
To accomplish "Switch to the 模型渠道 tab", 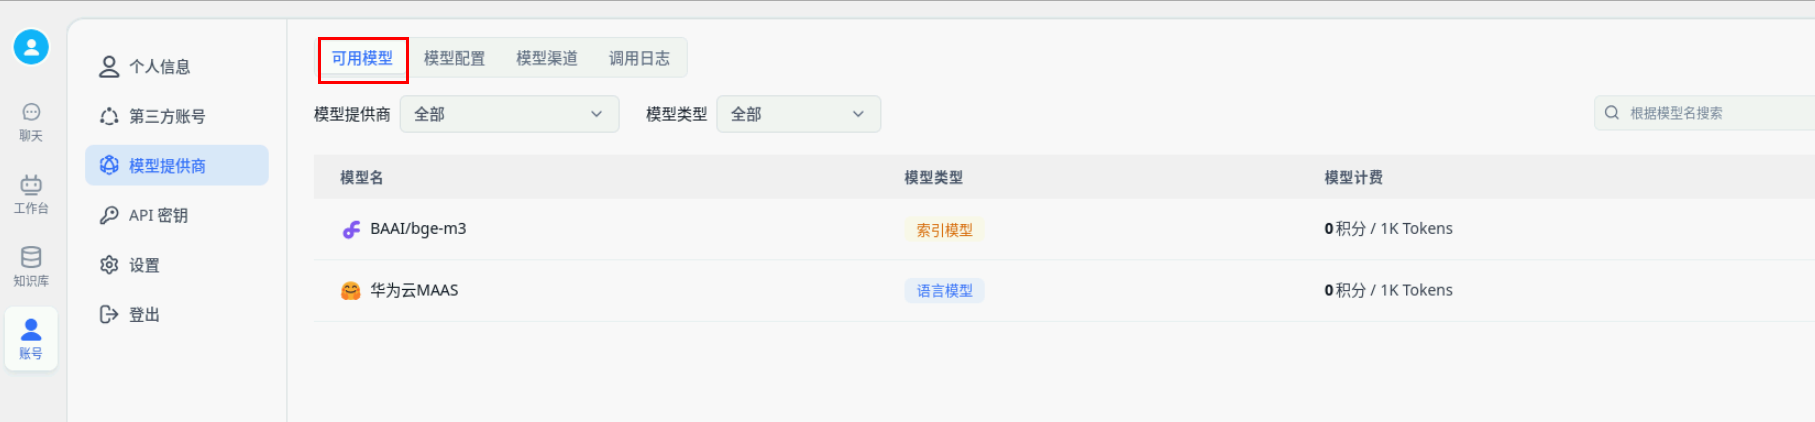I will [x=546, y=59].
